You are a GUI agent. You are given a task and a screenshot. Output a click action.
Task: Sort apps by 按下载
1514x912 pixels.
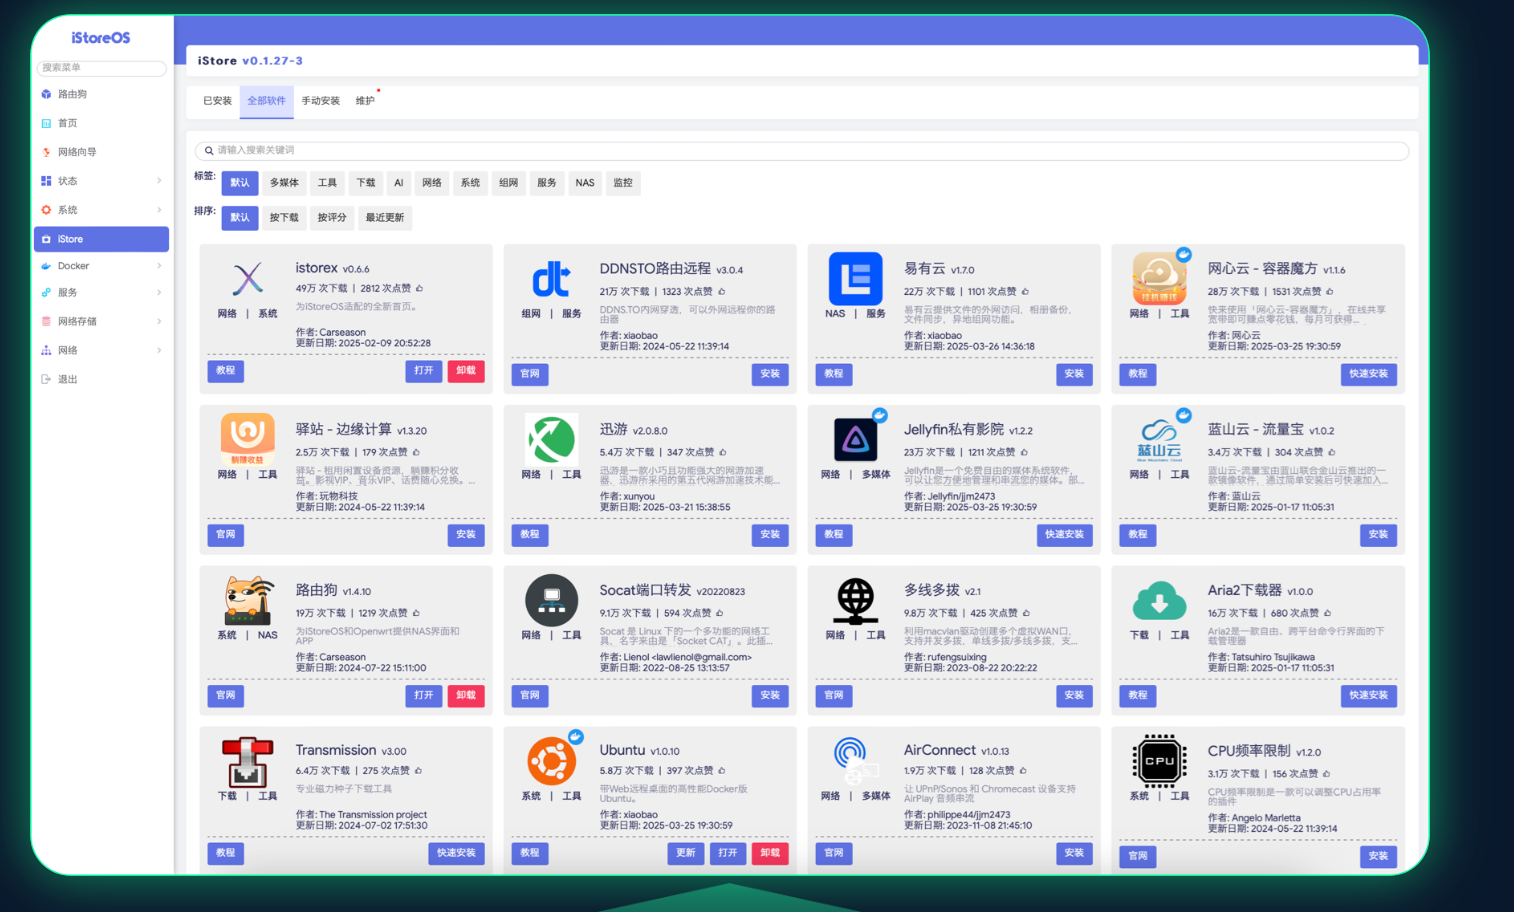[x=284, y=218]
